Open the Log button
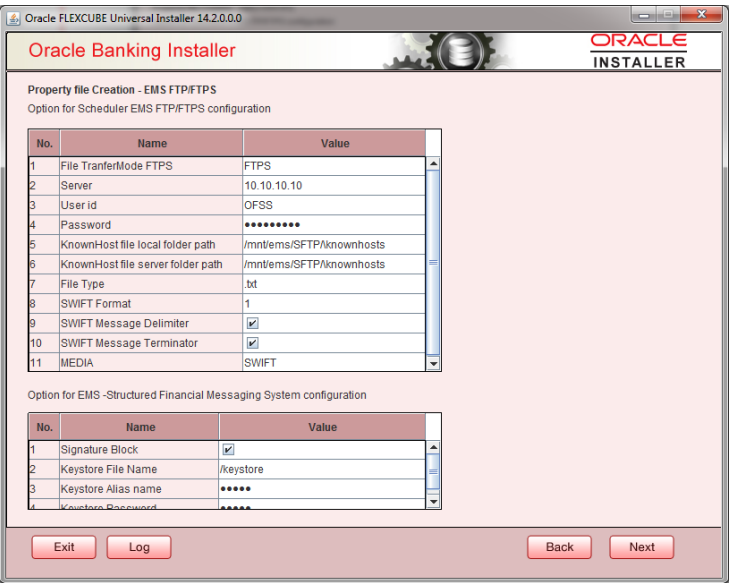The height and width of the screenshot is (583, 729). point(139,547)
